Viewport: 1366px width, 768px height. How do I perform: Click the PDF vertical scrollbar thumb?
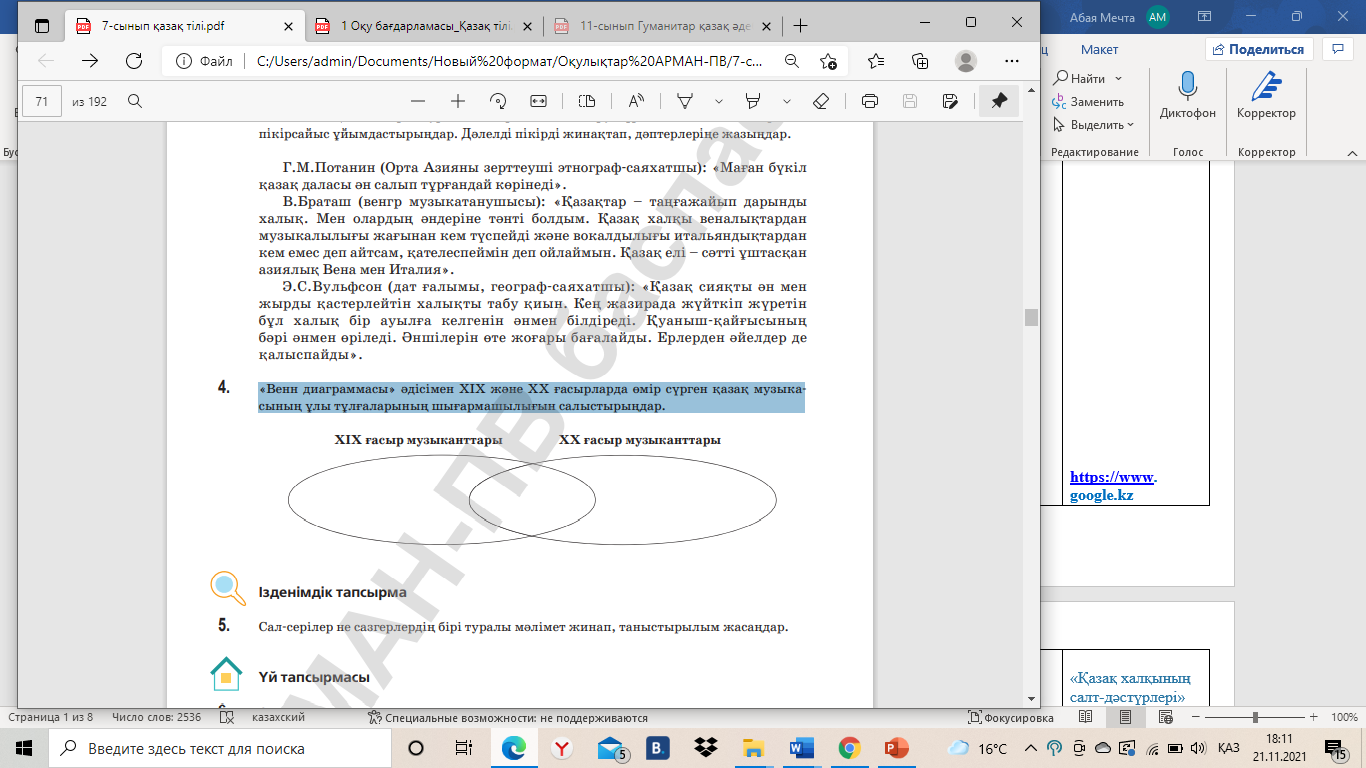point(1031,317)
